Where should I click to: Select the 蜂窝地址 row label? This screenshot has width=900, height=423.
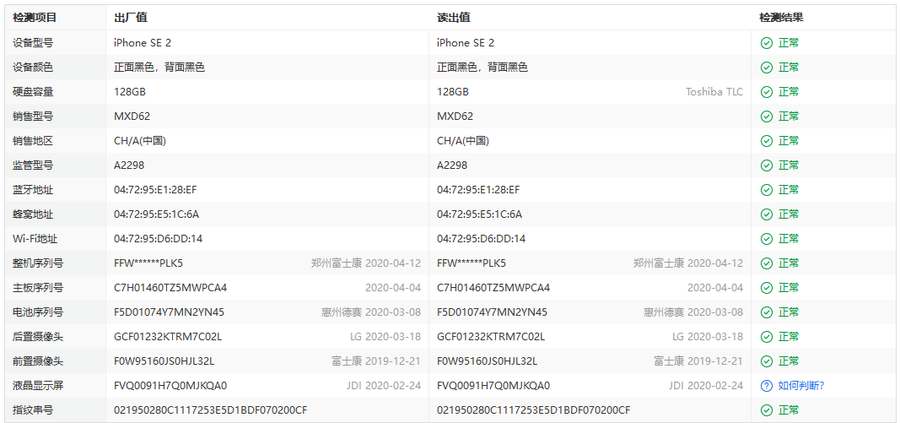click(33, 214)
